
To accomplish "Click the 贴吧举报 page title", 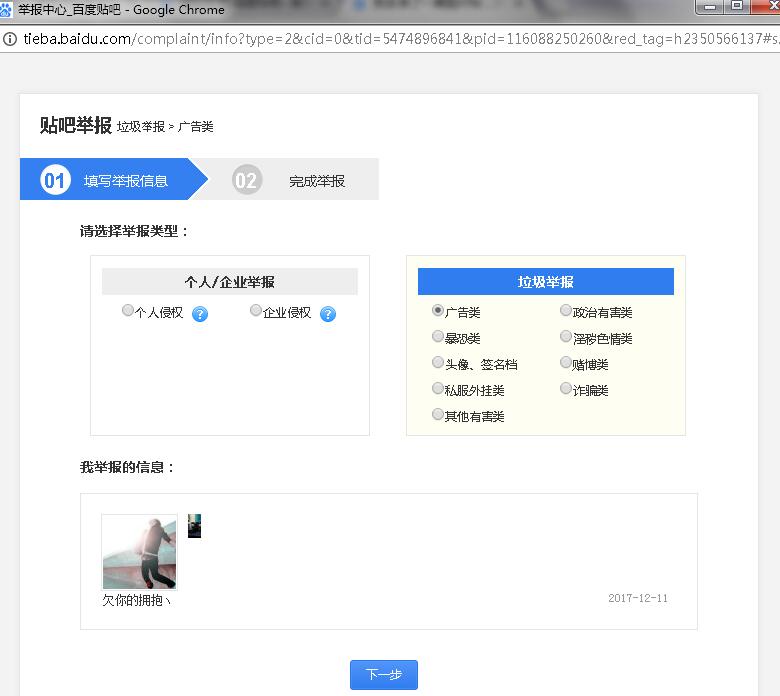I will (x=76, y=125).
